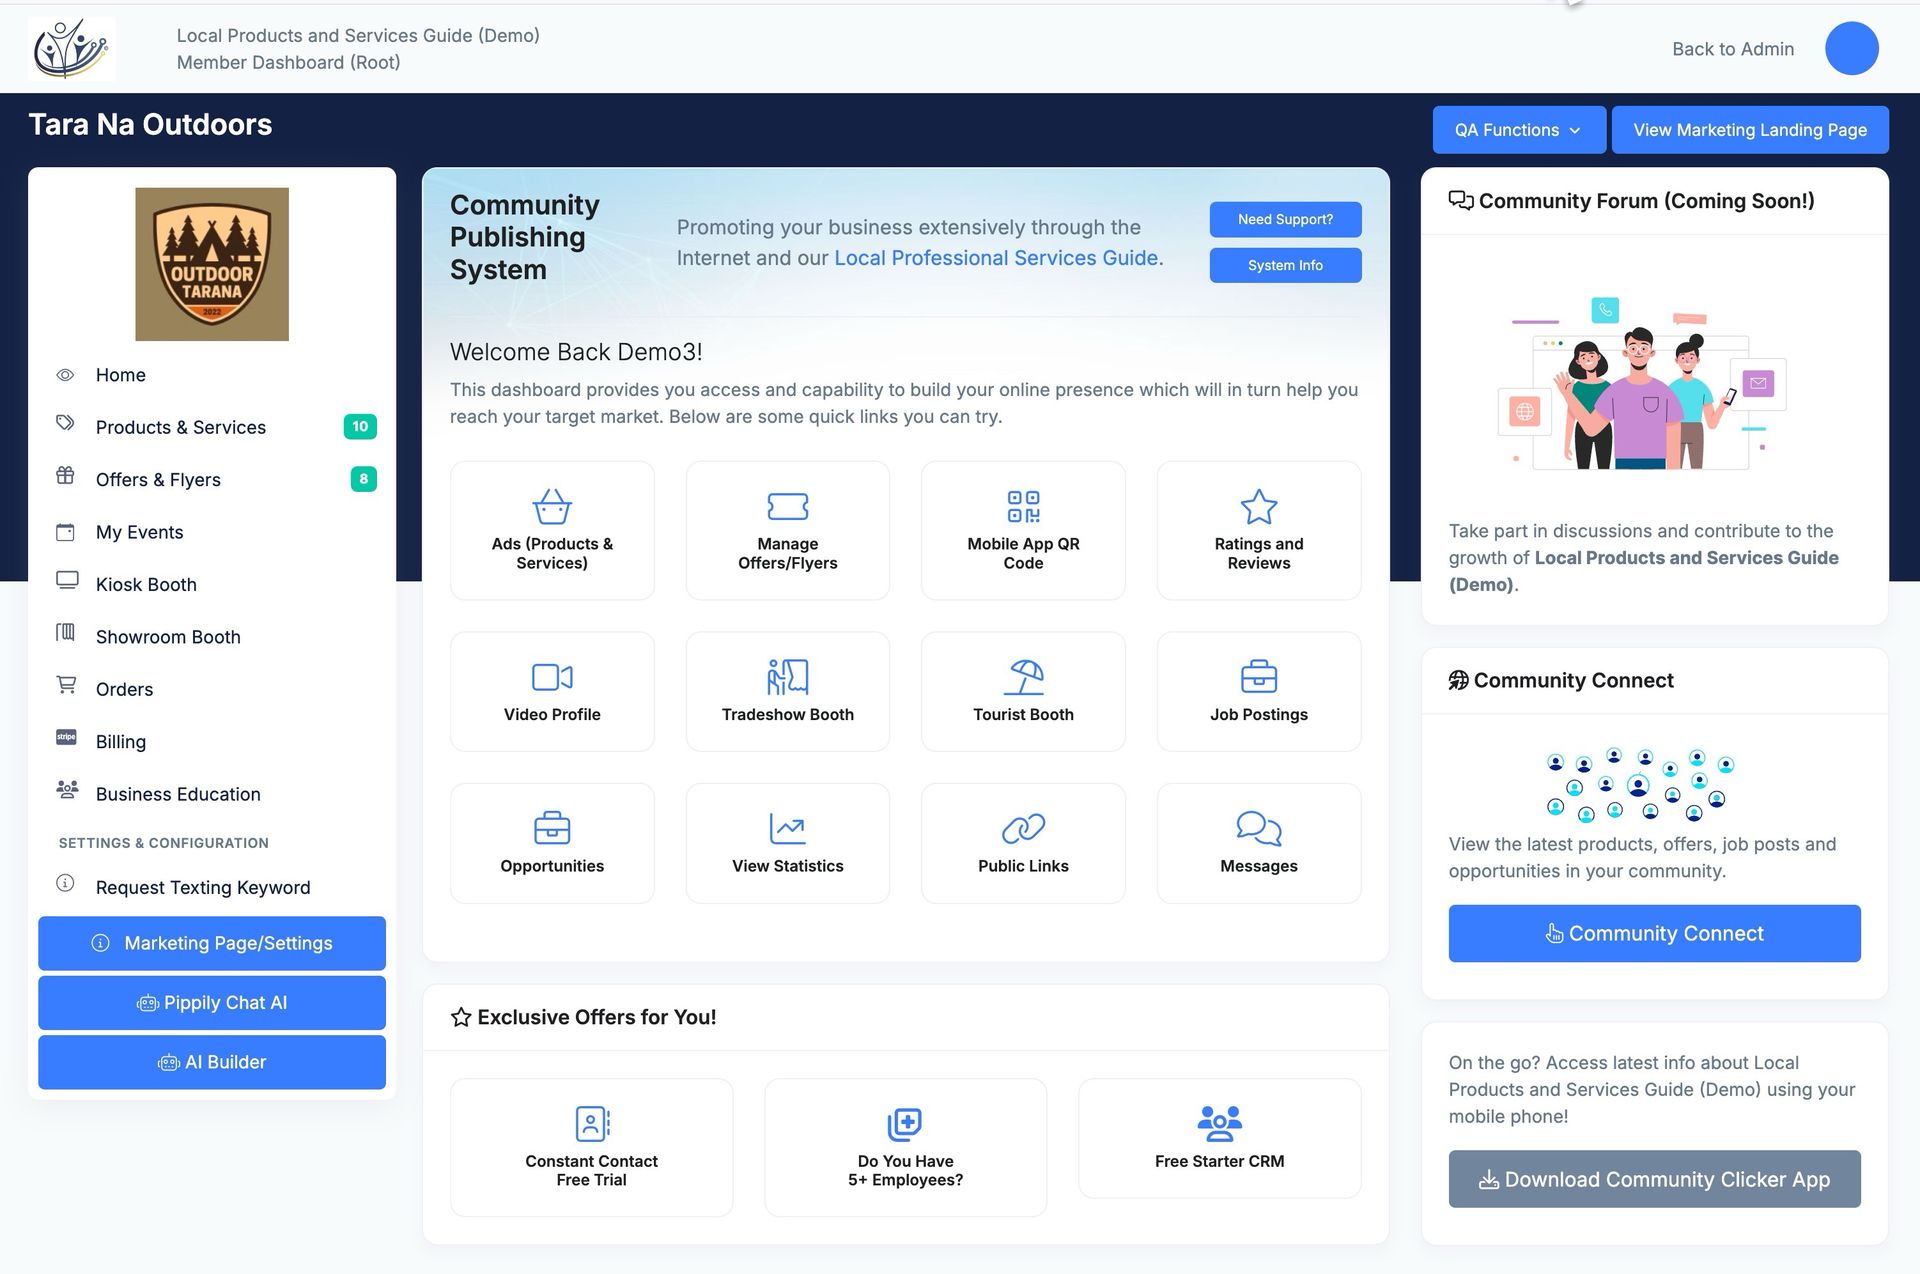This screenshot has width=1920, height=1274.
Task: Open the AI Builder button
Action: tap(212, 1062)
